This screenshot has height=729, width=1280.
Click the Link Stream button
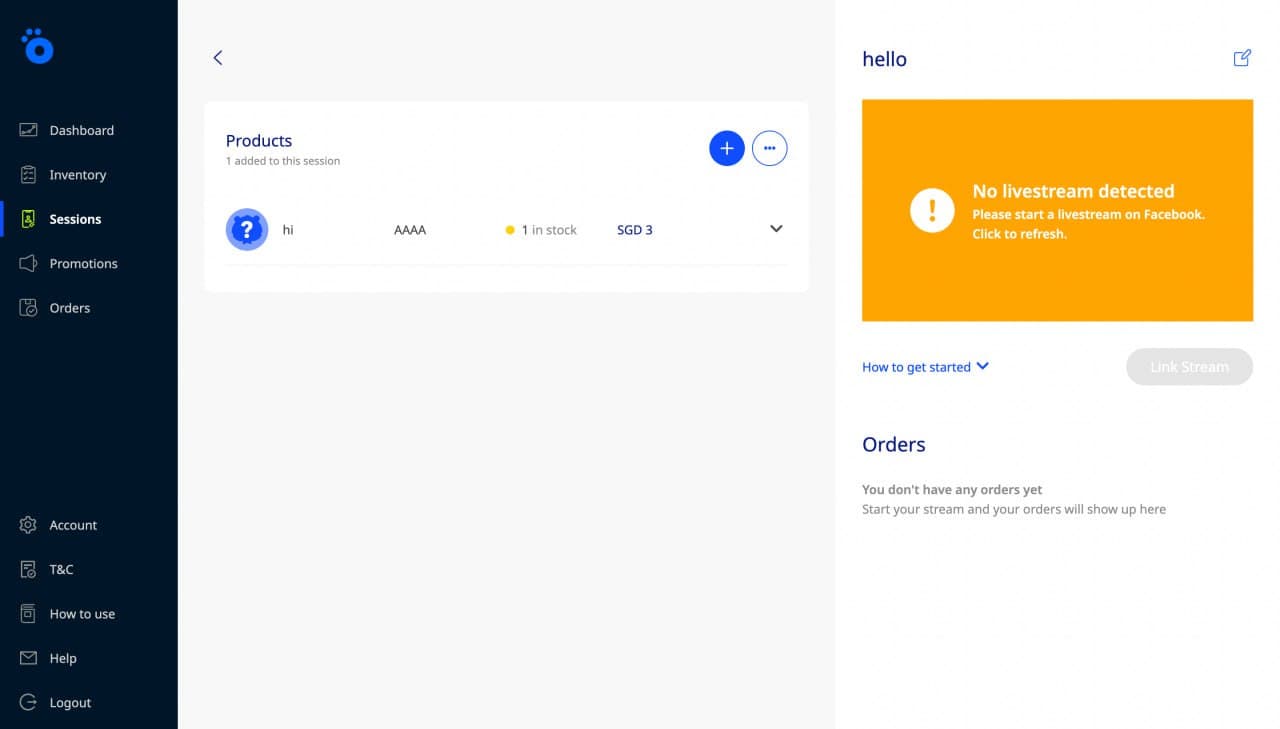pyautogui.click(x=1189, y=367)
